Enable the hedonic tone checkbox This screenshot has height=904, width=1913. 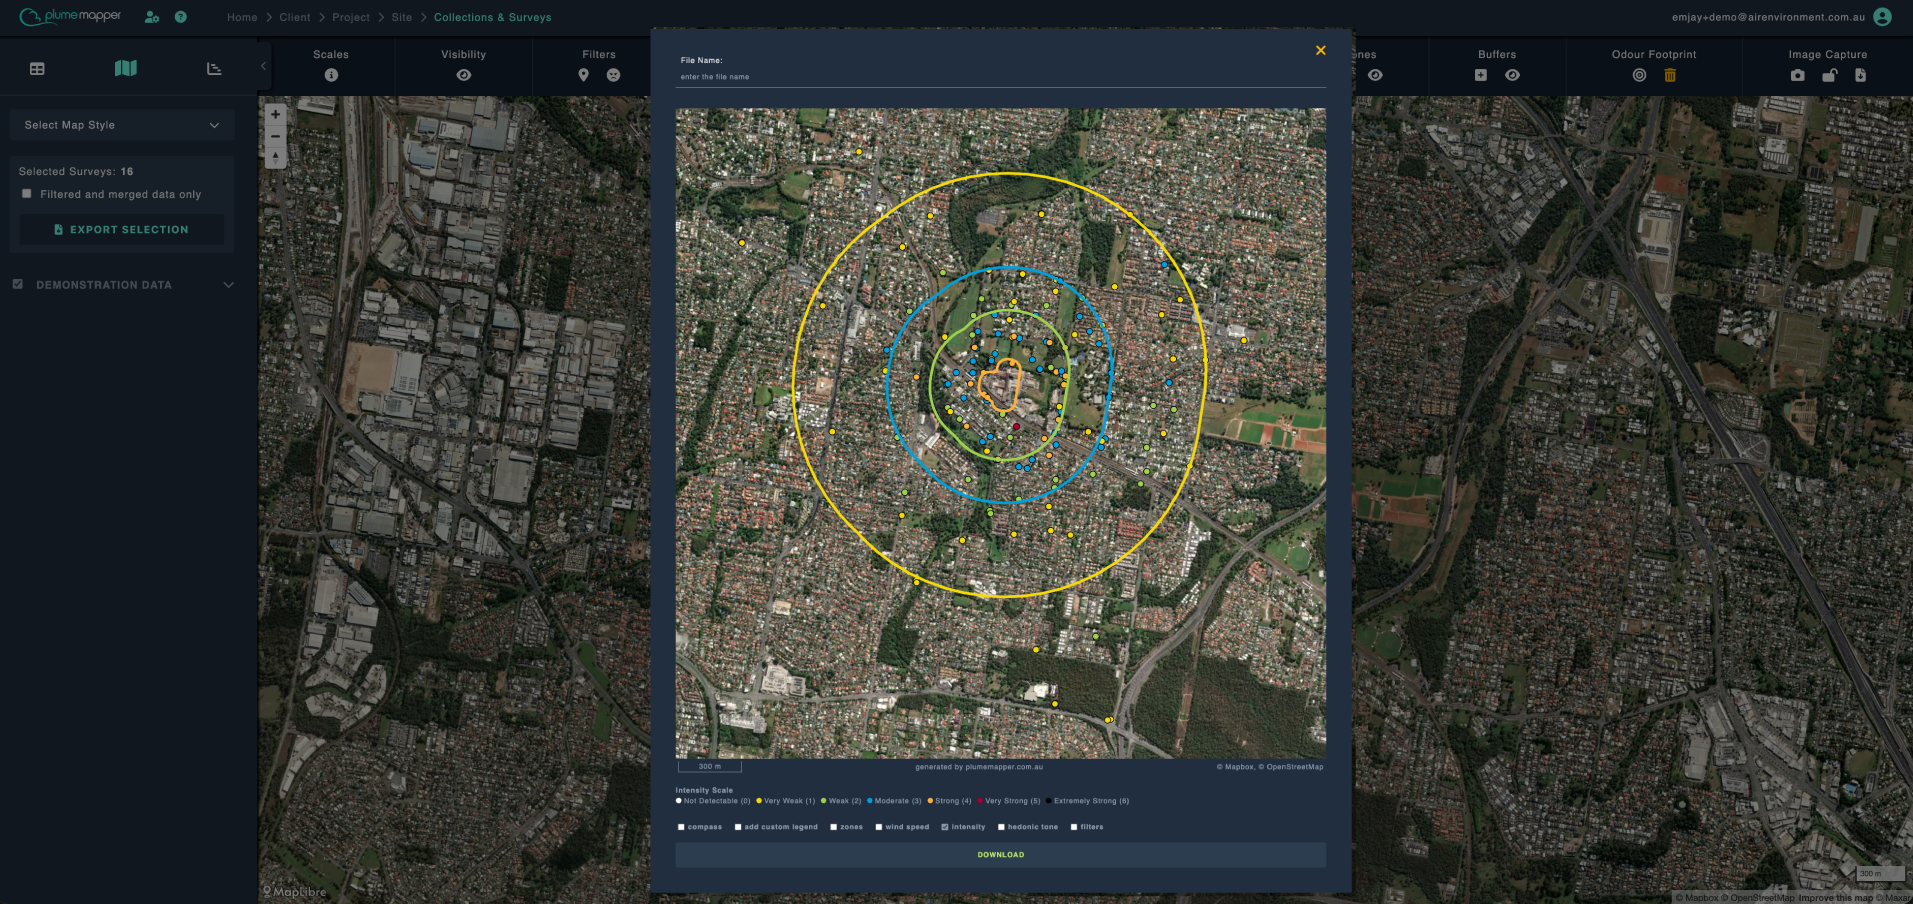1001,827
